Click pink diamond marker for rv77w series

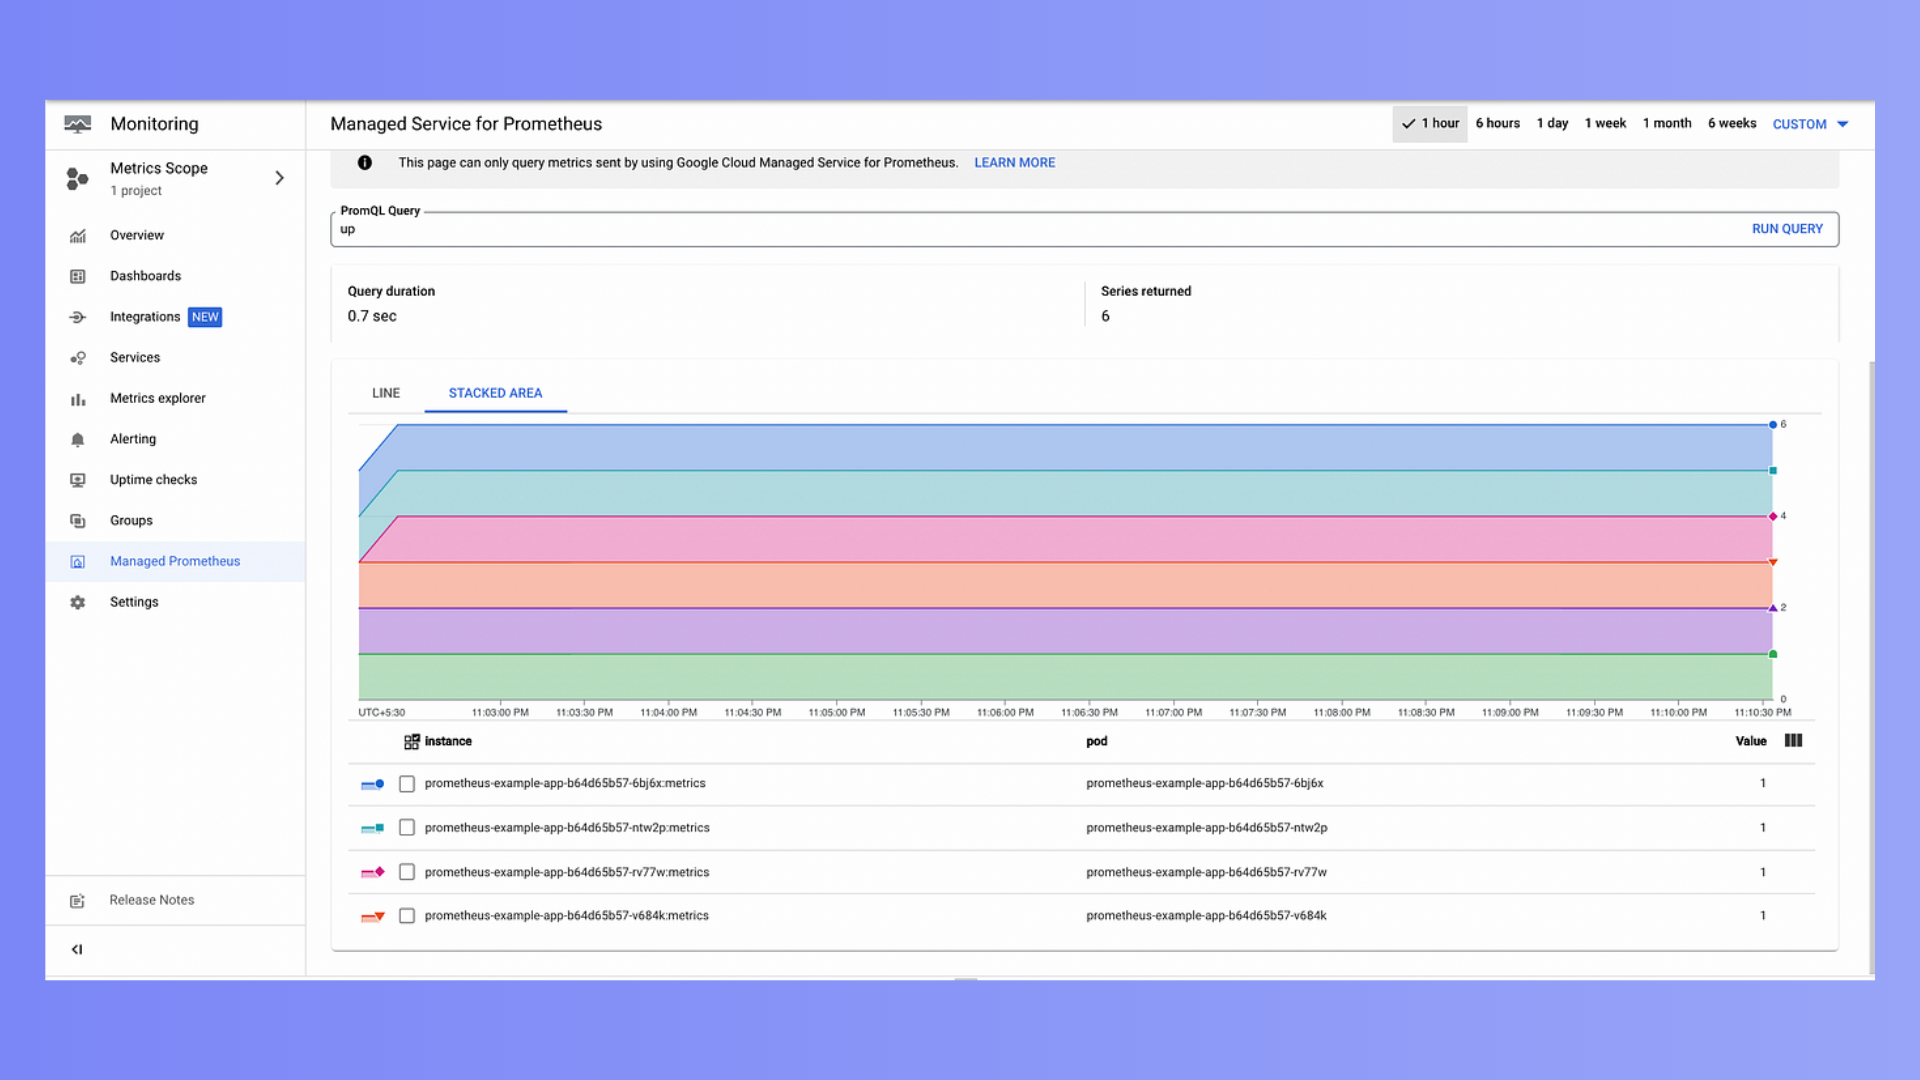(373, 872)
